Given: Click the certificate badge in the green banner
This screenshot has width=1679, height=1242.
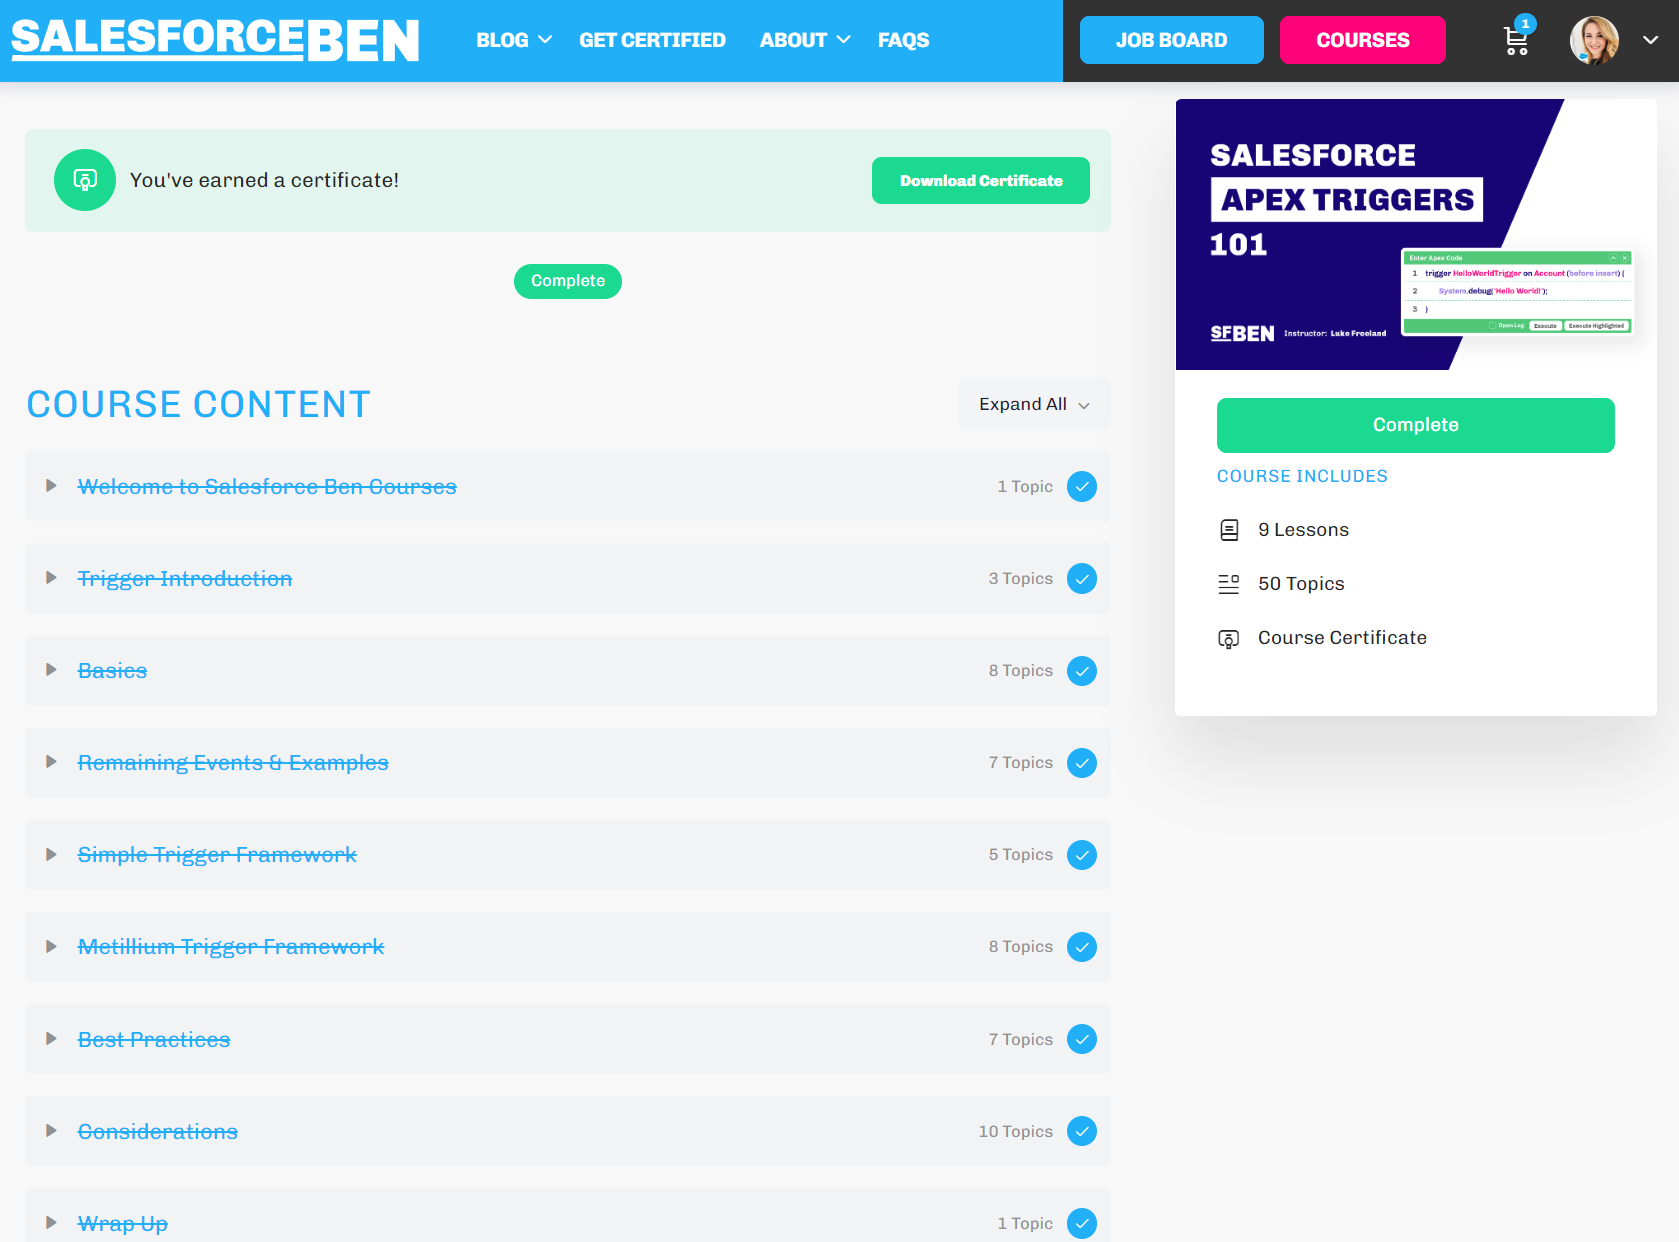Looking at the screenshot, I should (x=84, y=180).
